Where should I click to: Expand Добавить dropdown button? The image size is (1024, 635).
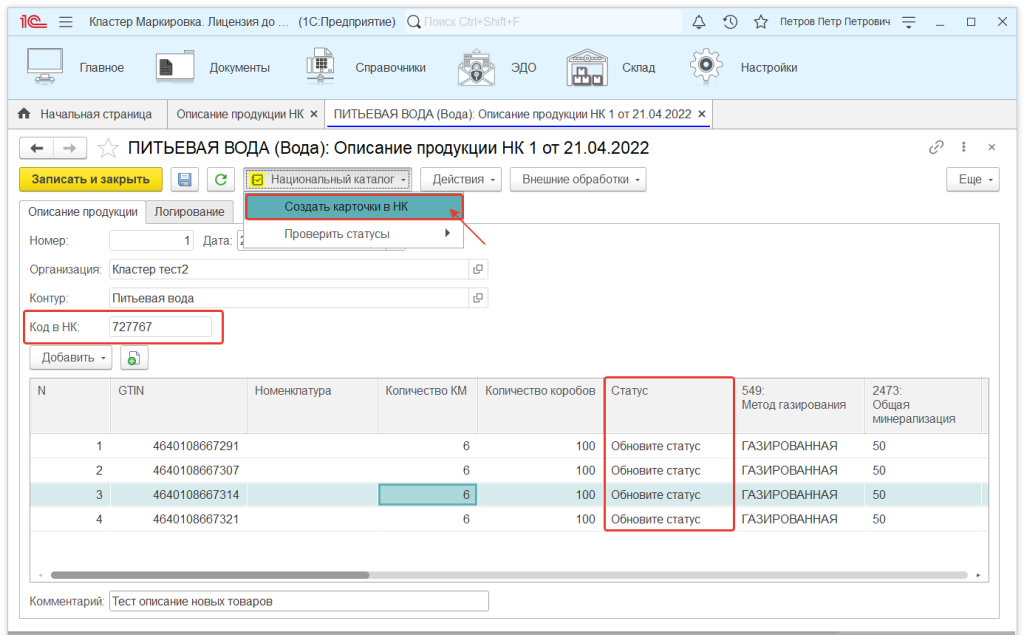click(71, 357)
